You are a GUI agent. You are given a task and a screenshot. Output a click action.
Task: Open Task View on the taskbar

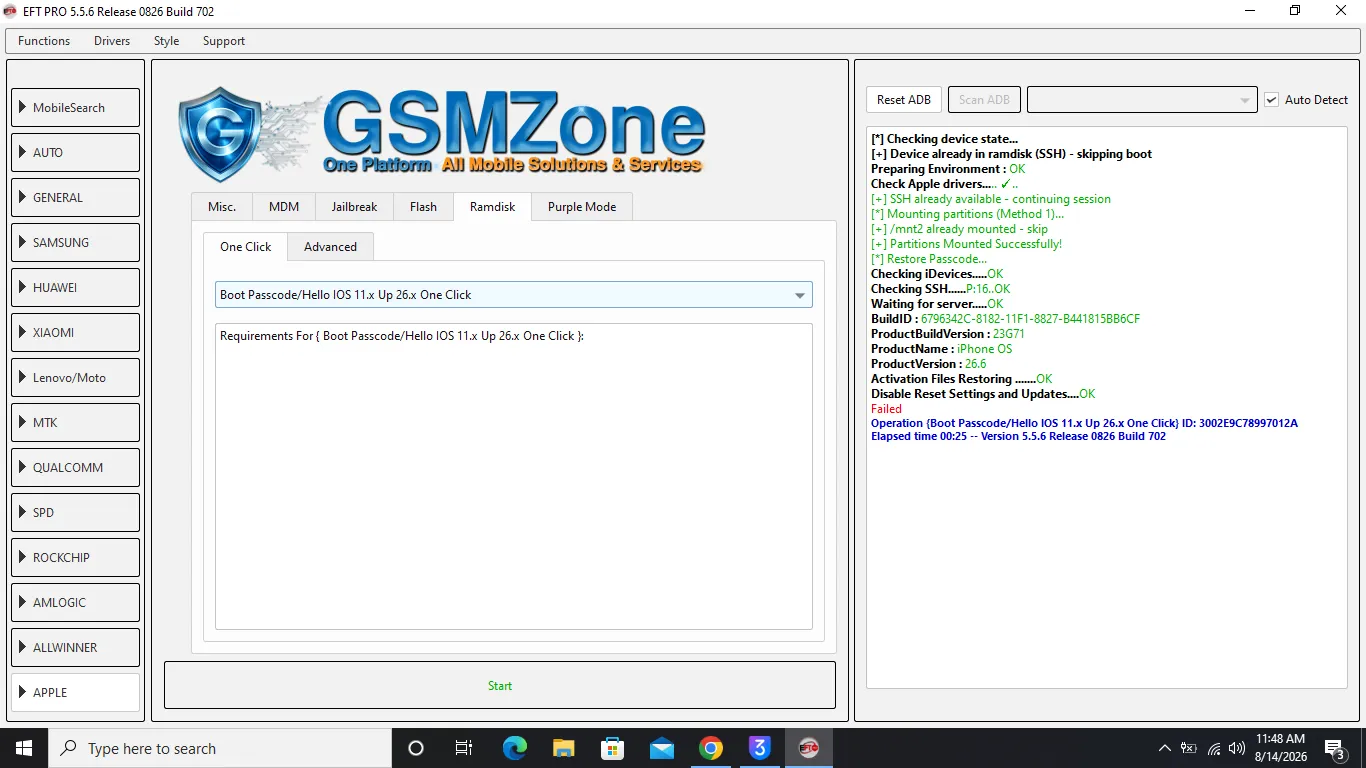coord(464,748)
